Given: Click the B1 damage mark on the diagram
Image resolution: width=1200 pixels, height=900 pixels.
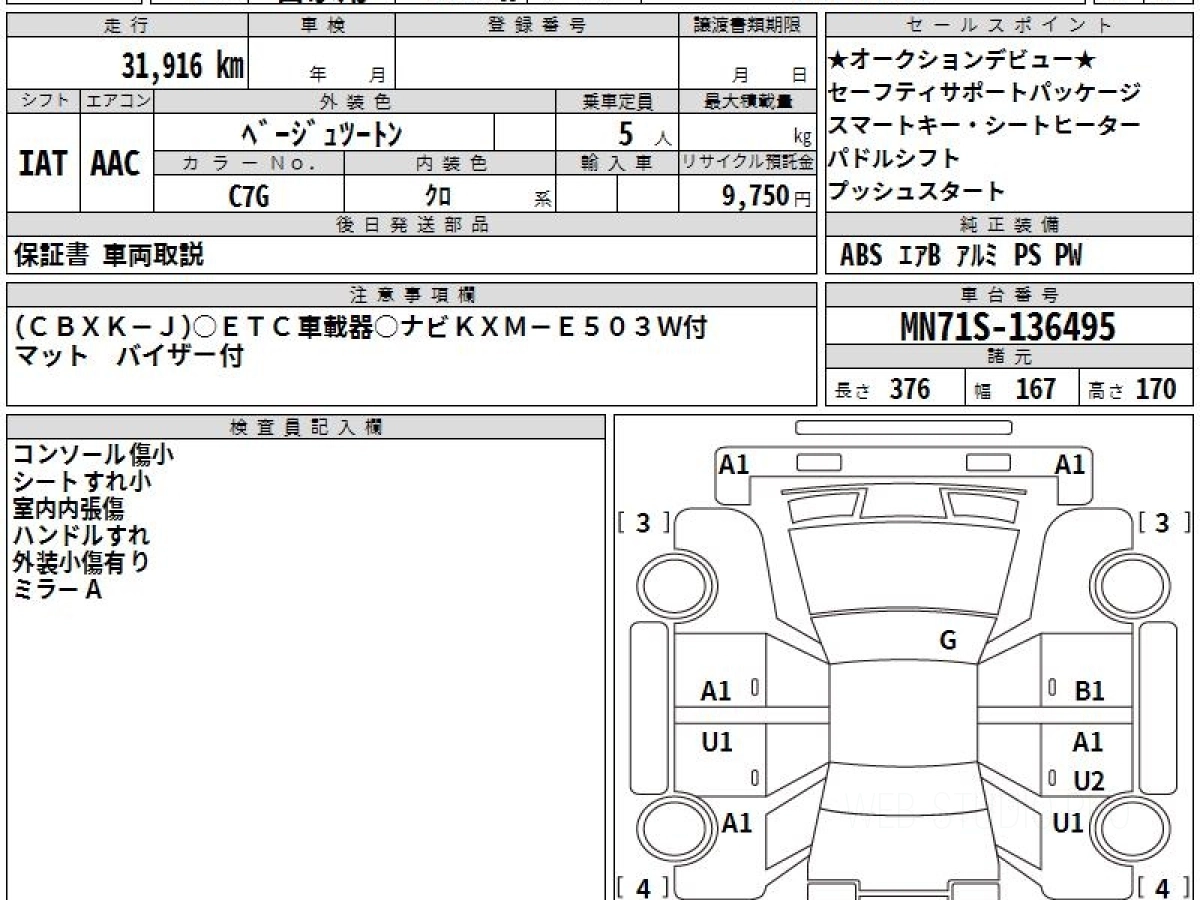Looking at the screenshot, I should 1089,690.
